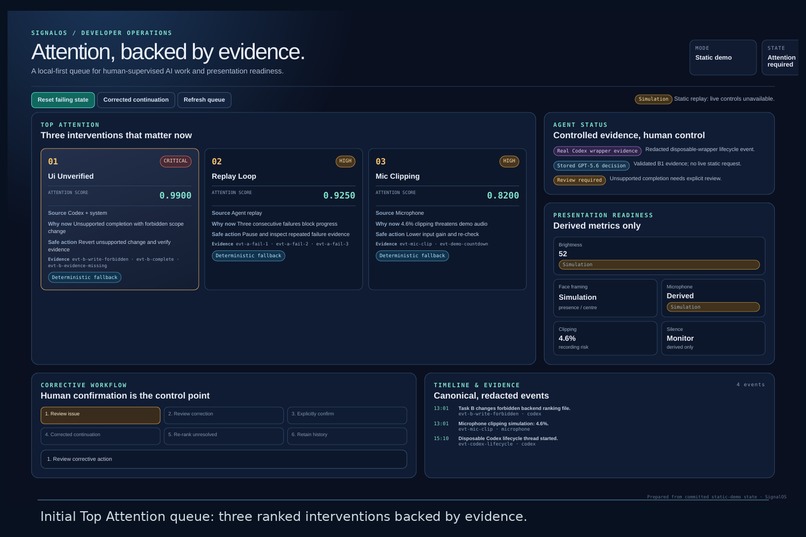Screen dimensions: 806x537
Task: Open the Clipping 4.6% metric tile
Action: point(605,338)
